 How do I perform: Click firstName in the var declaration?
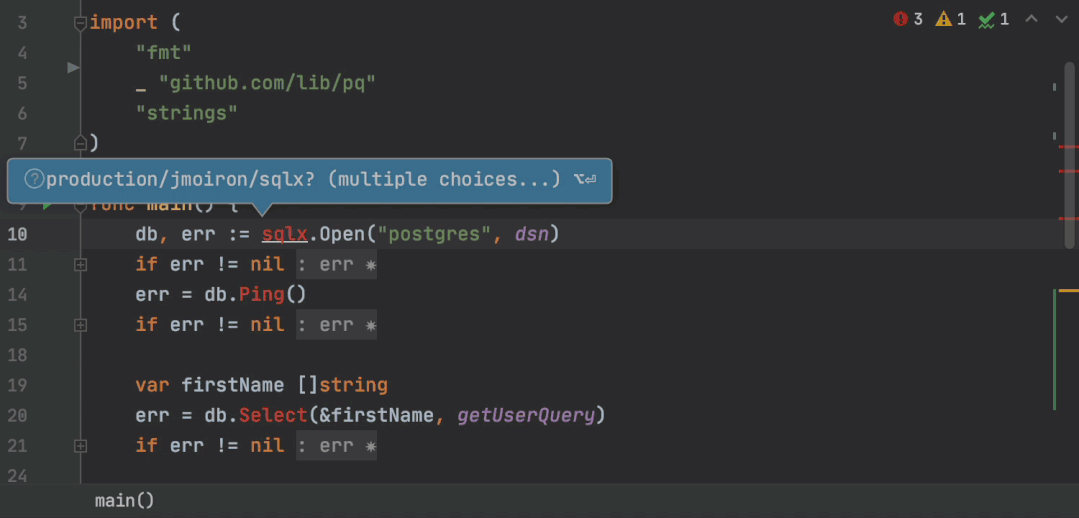[233, 385]
